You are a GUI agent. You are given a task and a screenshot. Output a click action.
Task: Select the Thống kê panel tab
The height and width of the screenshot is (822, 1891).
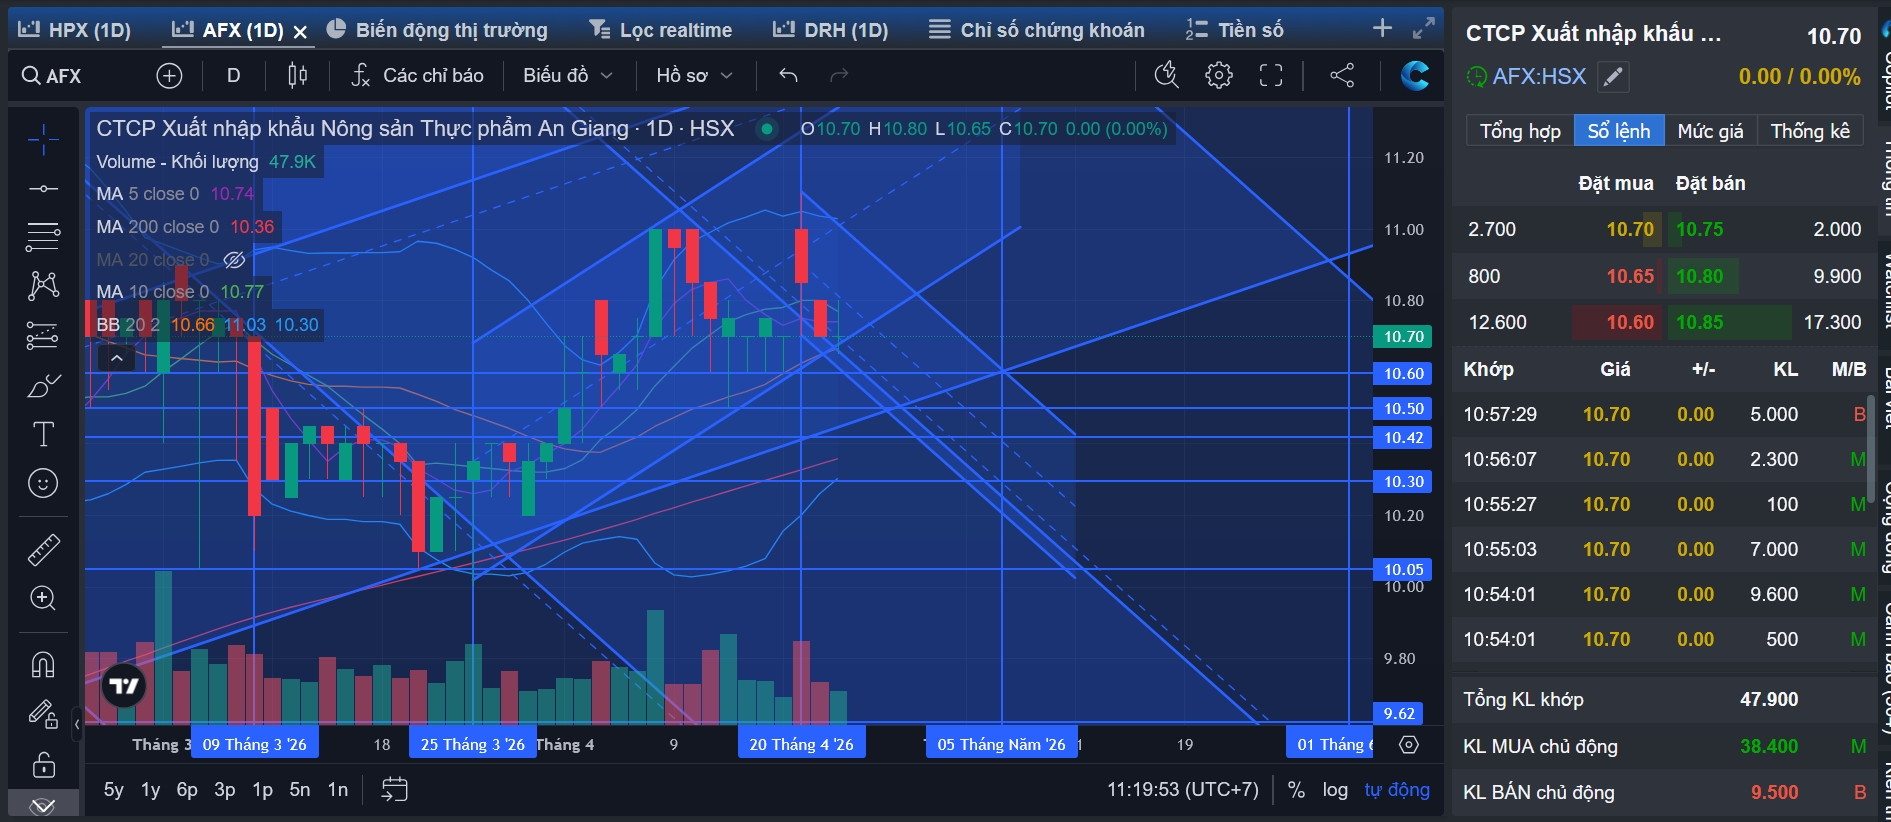pos(1810,131)
